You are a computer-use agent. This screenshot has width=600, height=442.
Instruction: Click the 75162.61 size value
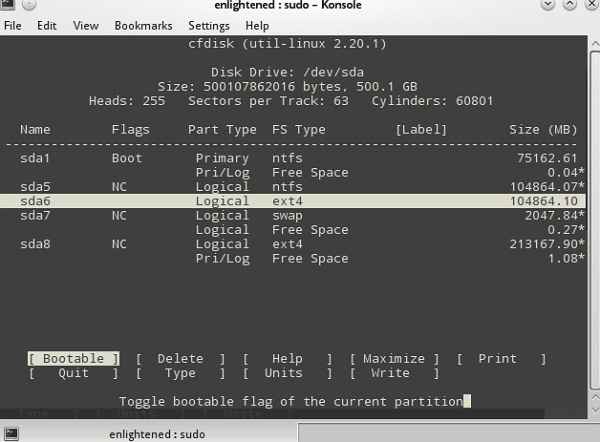547,158
